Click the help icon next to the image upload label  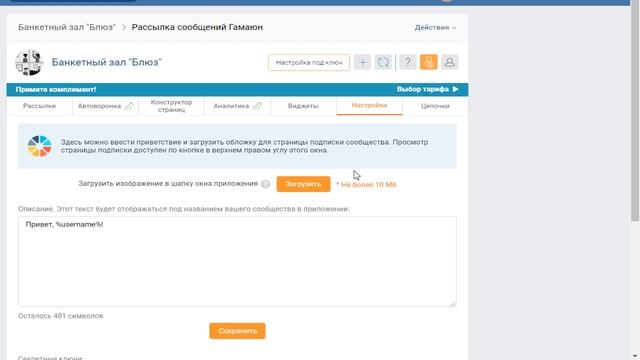point(265,184)
